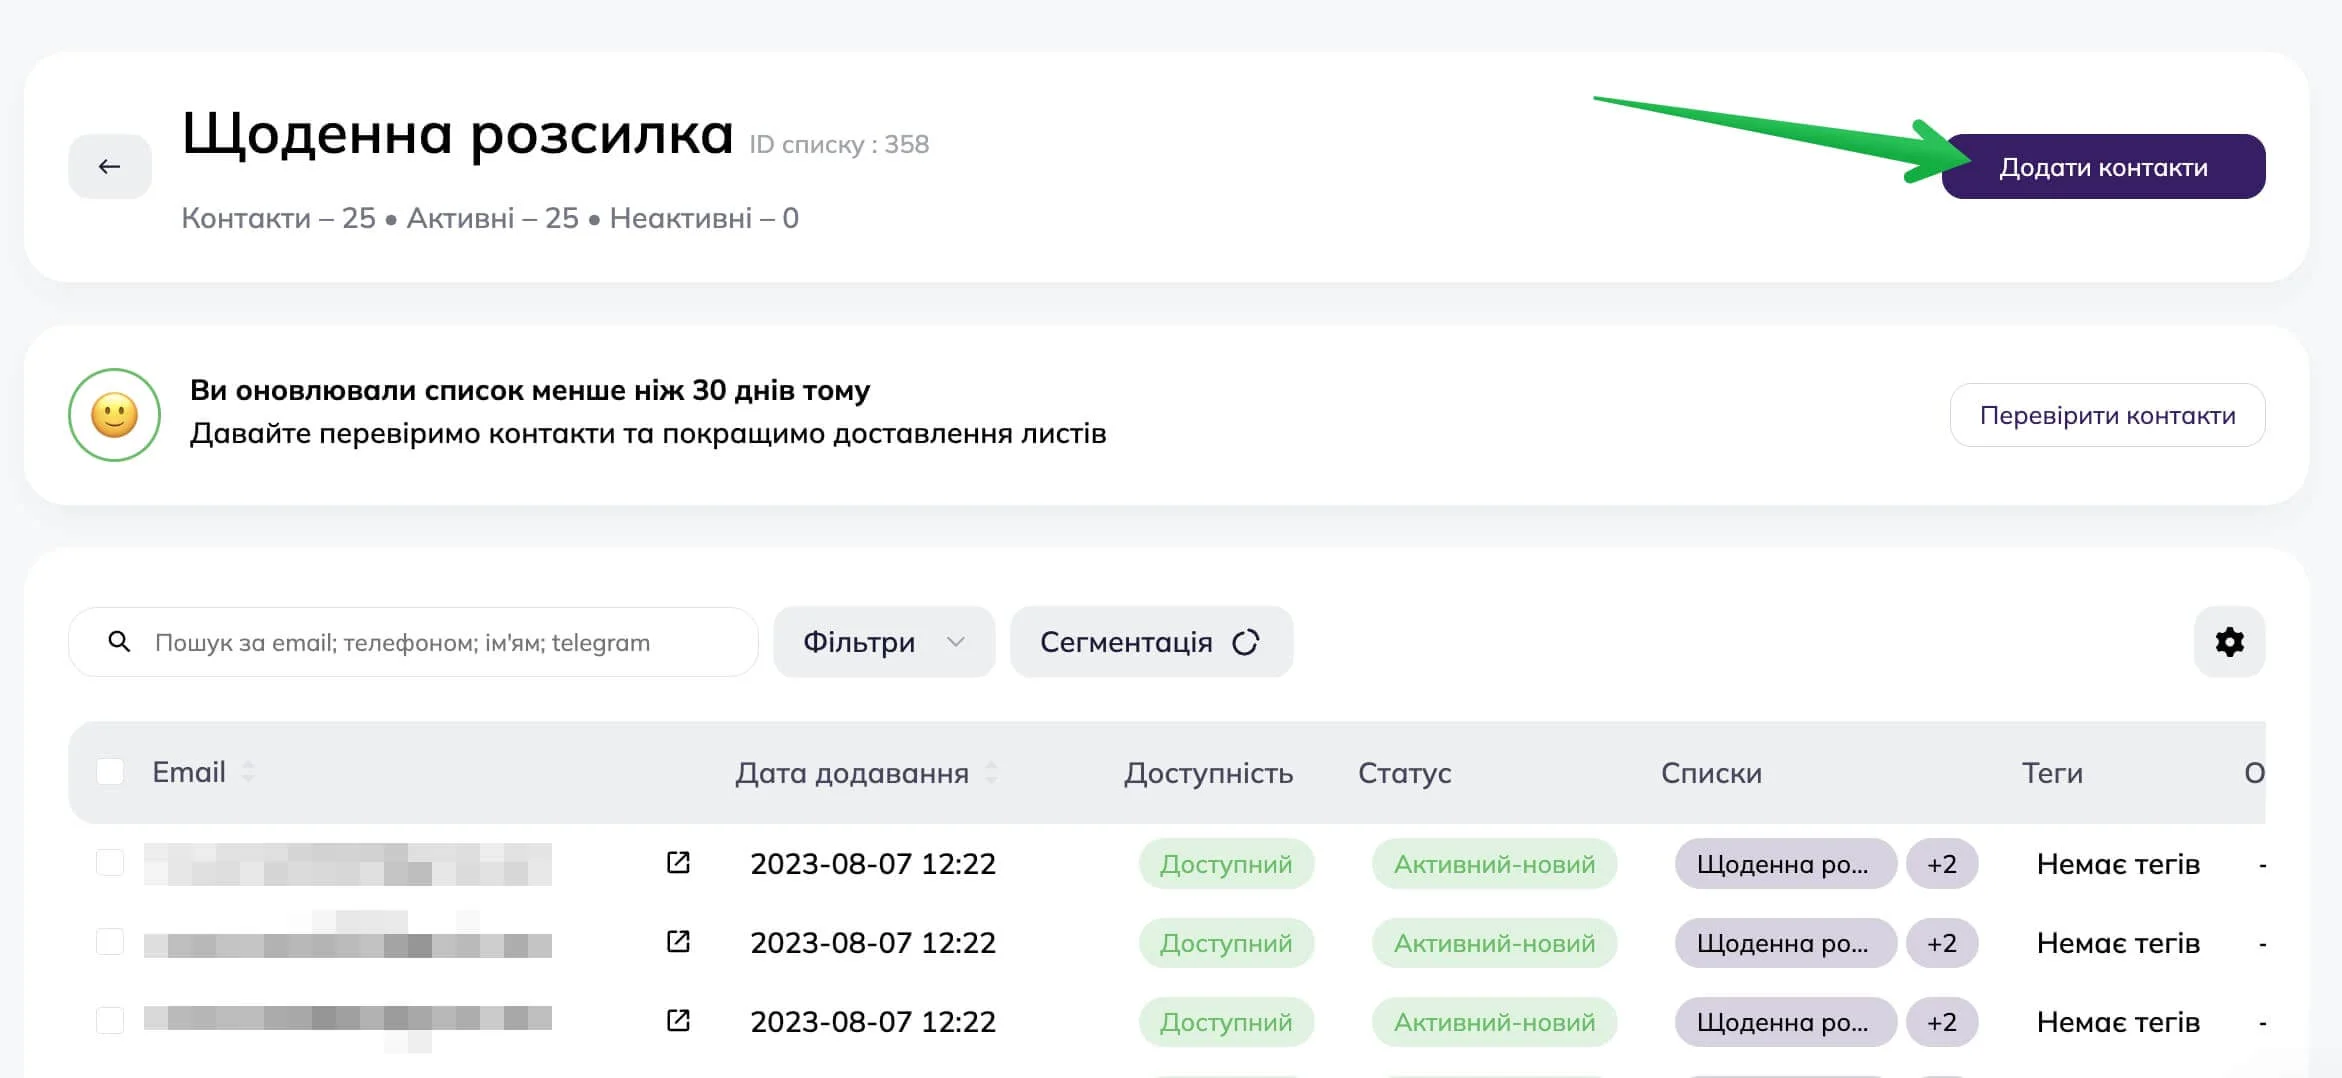2342x1078 pixels.
Task: Select the third contact row checkbox
Action: pos(110,1021)
